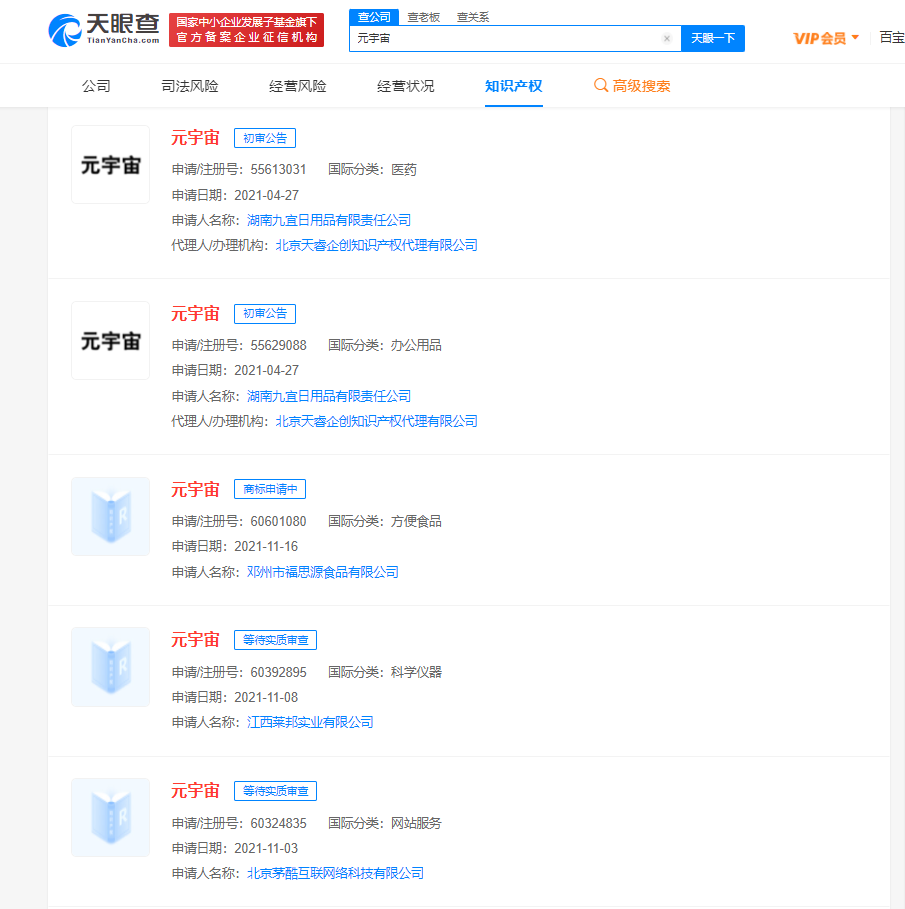Click the Tianyancha logo
Viewport: 905px width, 909px height.
(104, 30)
